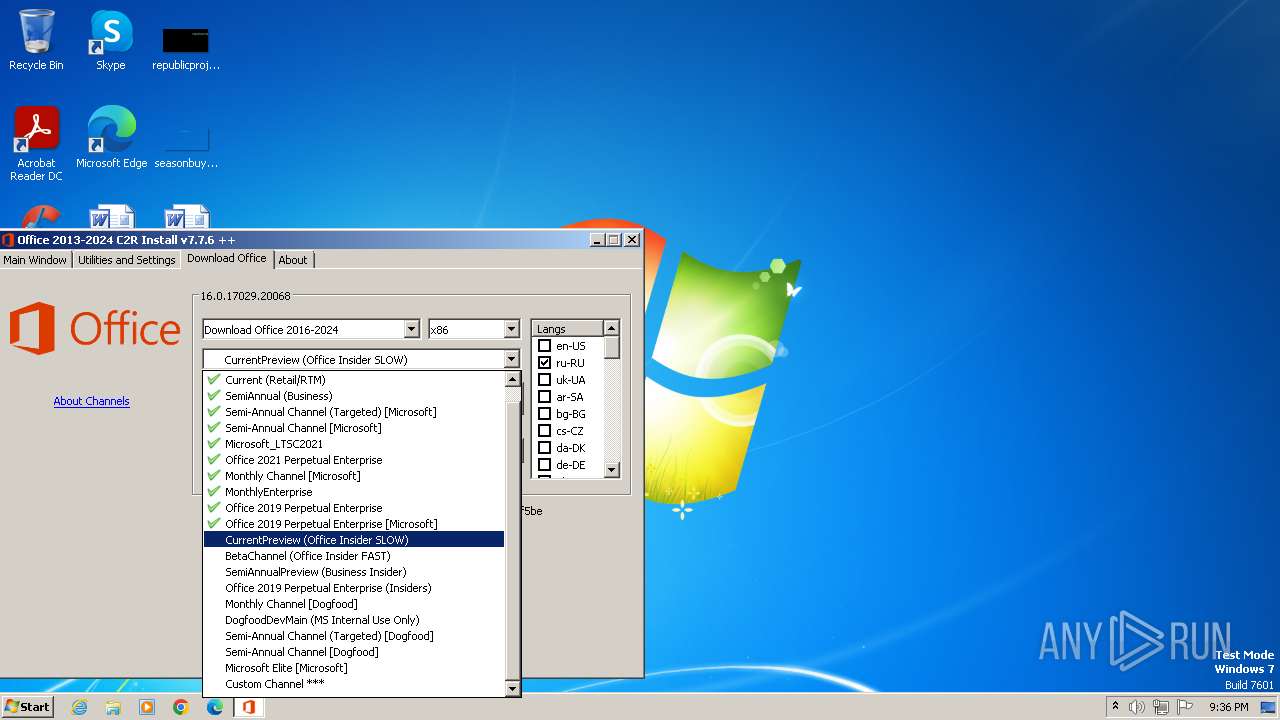Open the network tray icon

point(1160,707)
